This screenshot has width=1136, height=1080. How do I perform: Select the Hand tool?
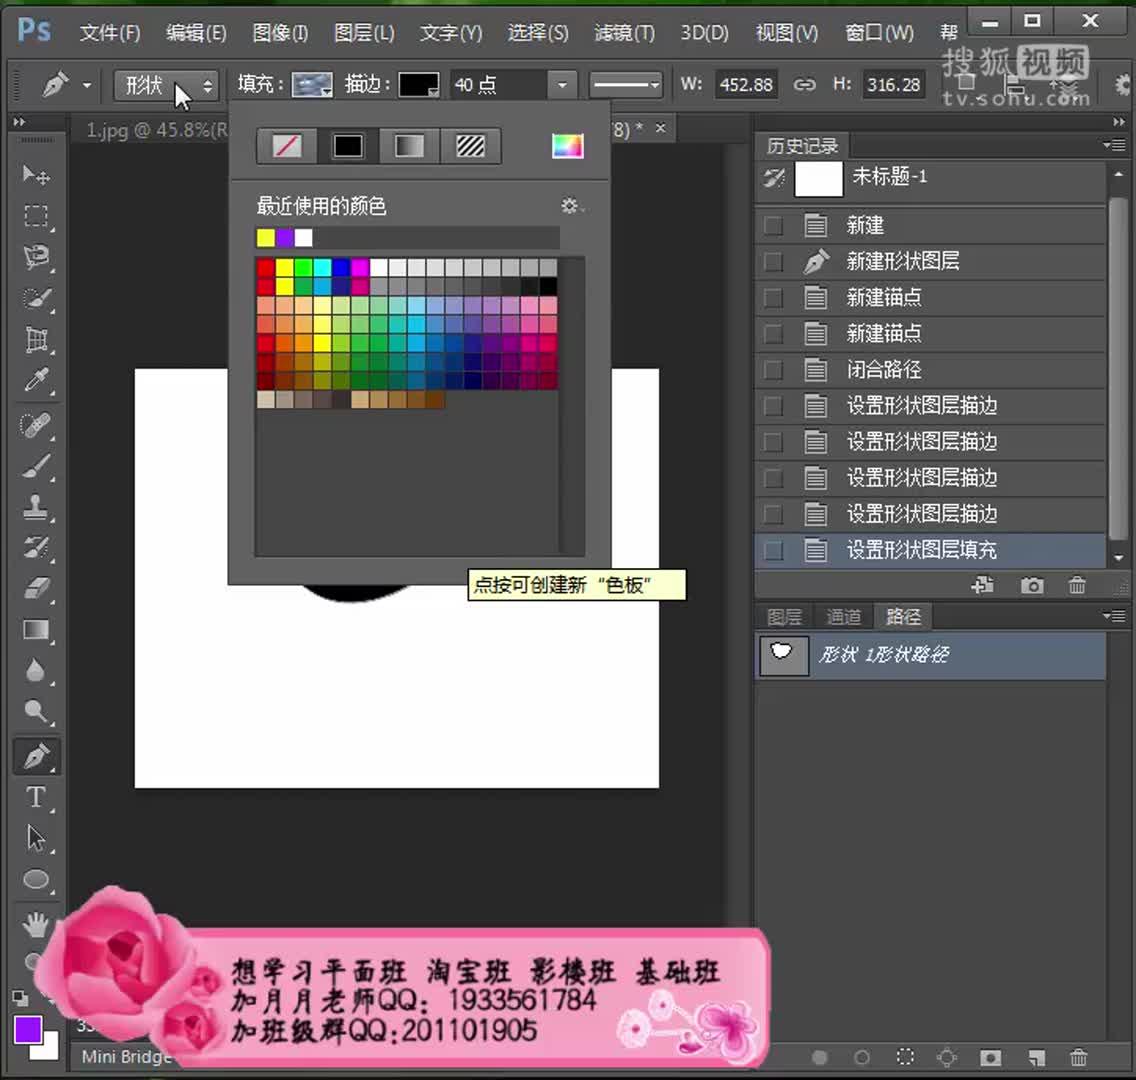point(36,922)
